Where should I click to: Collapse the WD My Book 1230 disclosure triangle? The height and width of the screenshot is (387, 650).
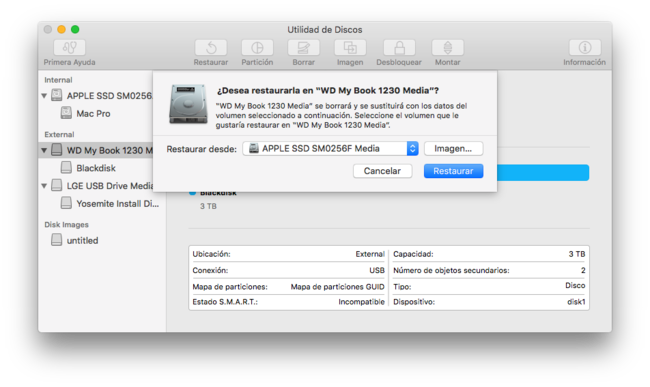[44, 150]
